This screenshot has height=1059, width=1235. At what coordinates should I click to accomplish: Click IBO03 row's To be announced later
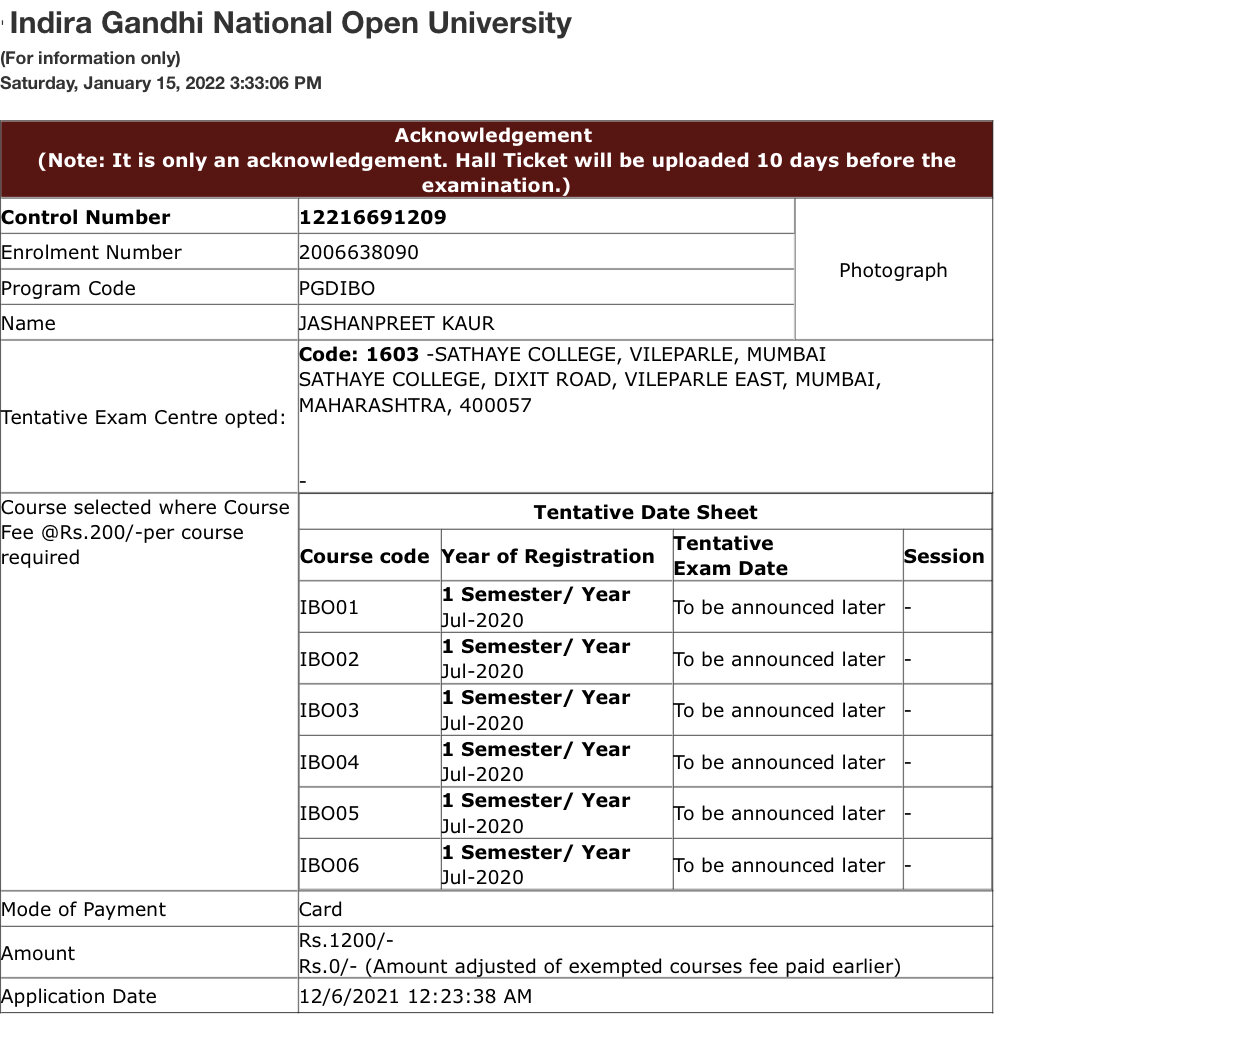[779, 710]
